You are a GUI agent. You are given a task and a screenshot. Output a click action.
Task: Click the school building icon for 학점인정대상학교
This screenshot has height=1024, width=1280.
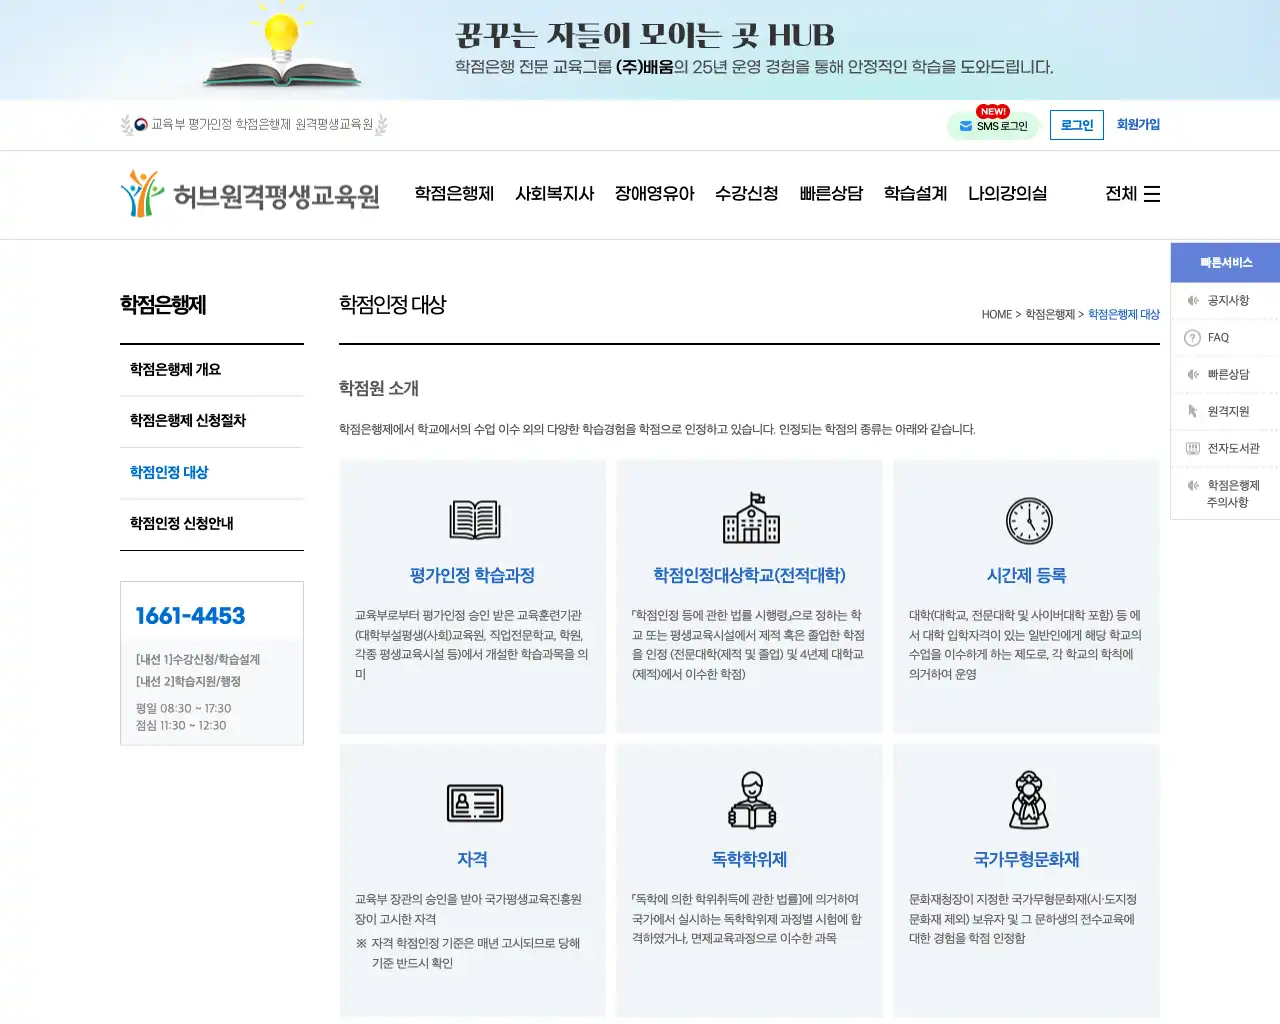click(751, 518)
